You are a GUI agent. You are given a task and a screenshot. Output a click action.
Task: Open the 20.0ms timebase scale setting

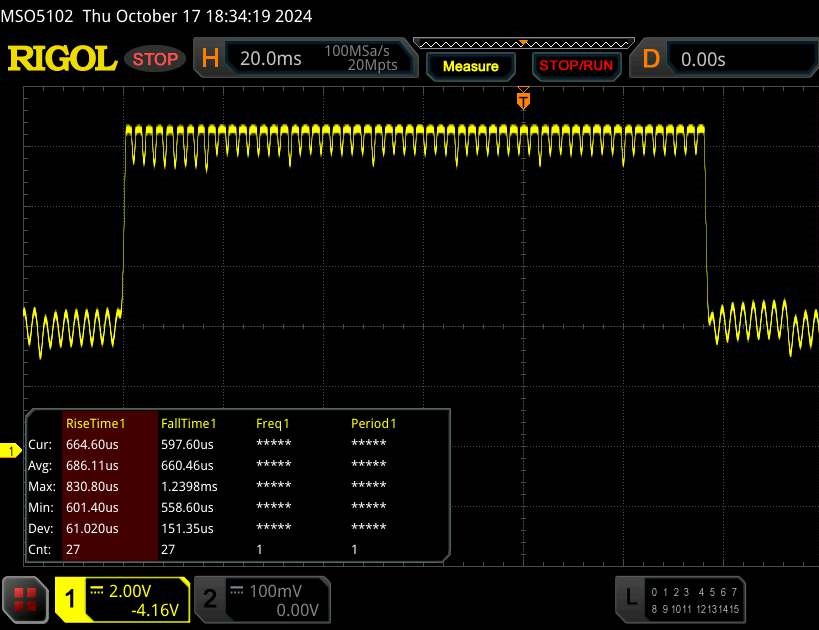coord(271,59)
